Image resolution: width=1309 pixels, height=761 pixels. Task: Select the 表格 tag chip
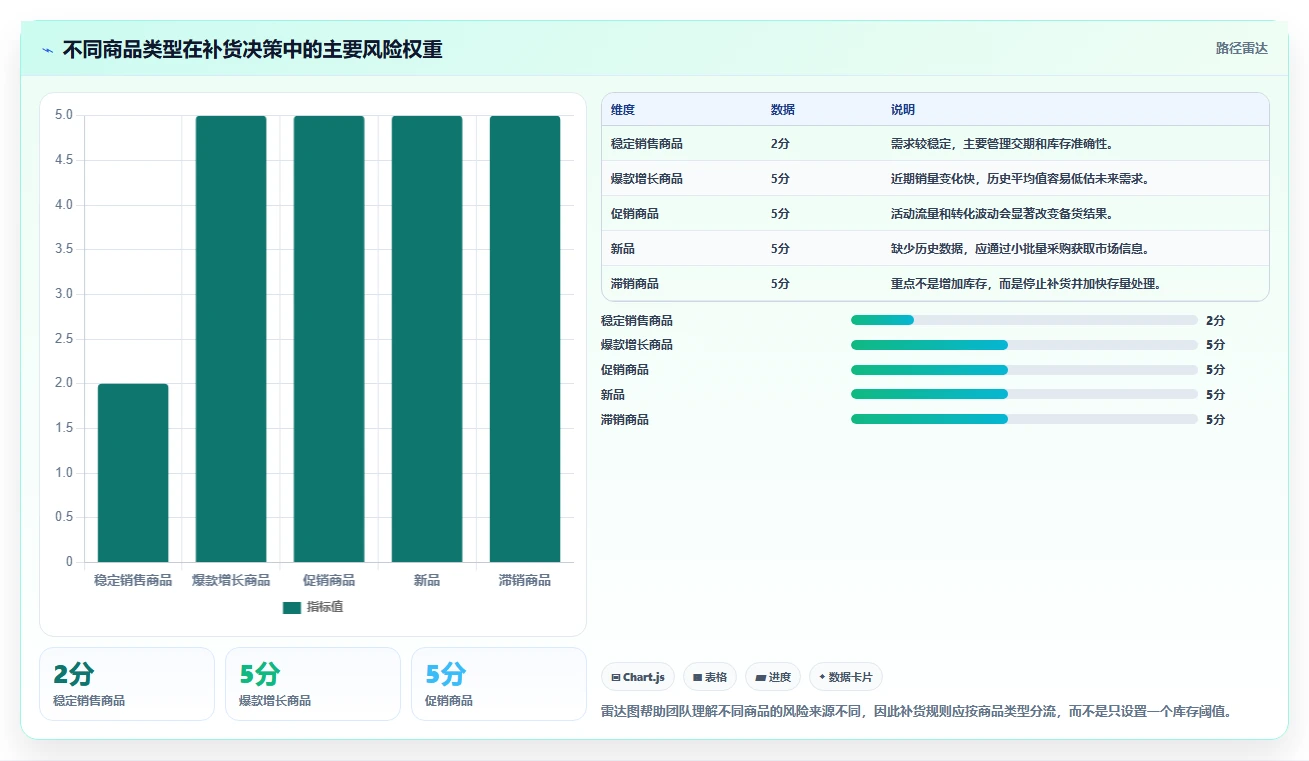pyautogui.click(x=710, y=677)
